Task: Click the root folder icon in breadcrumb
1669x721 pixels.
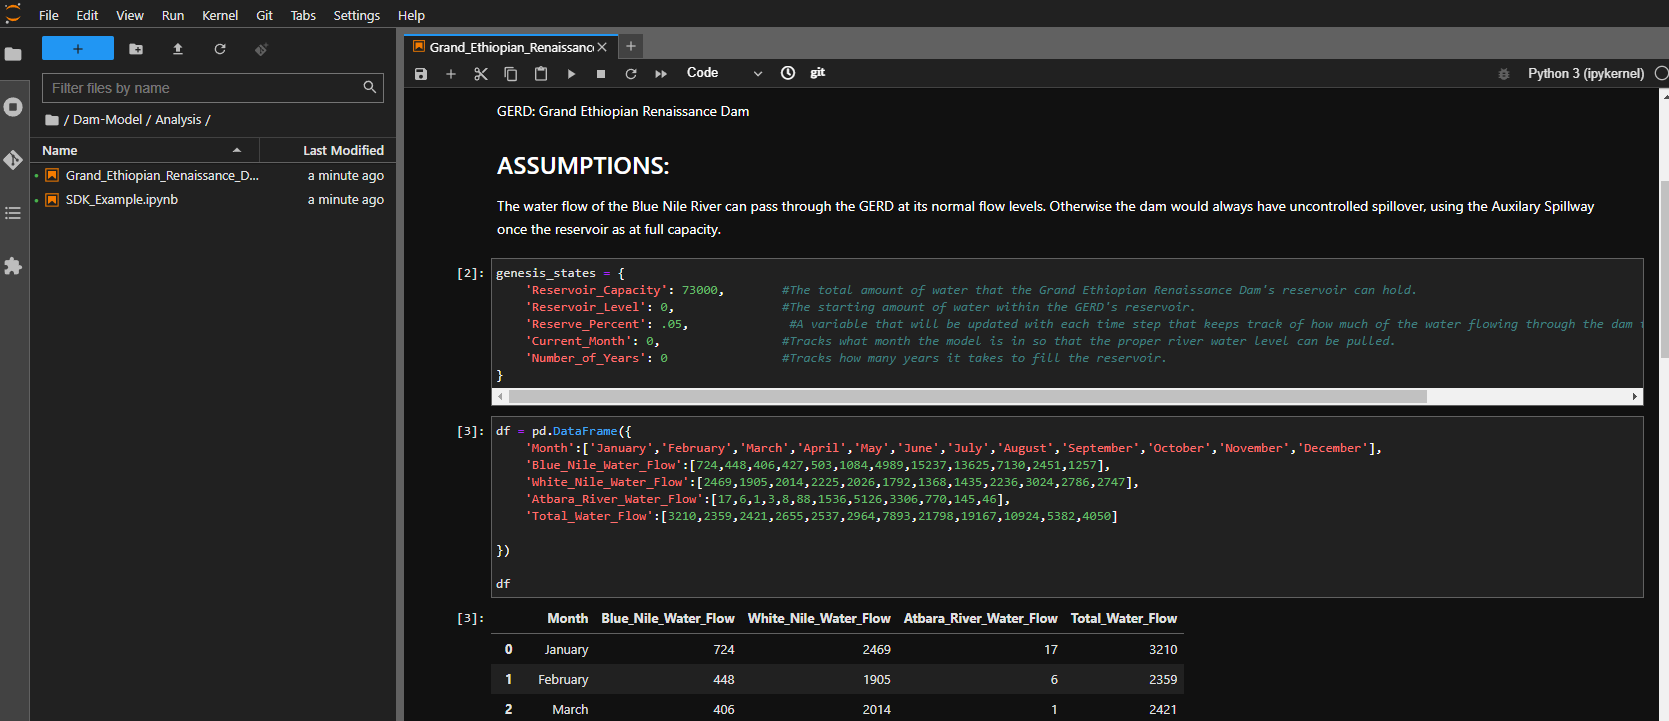Action: coord(52,120)
